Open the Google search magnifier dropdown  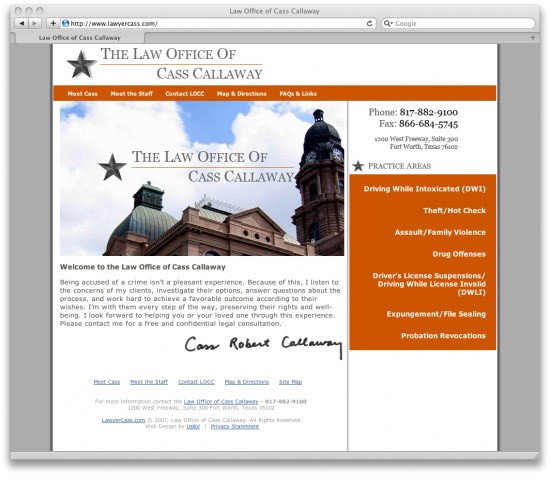388,24
